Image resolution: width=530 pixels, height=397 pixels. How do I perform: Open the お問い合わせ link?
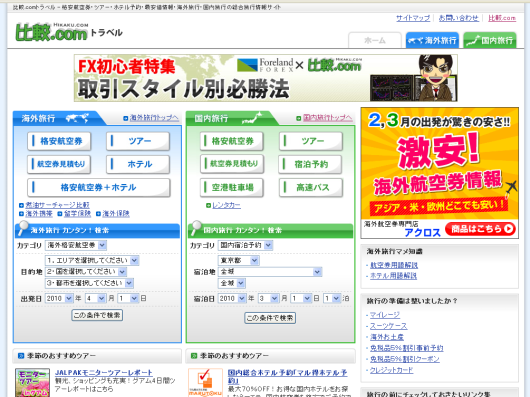459,18
